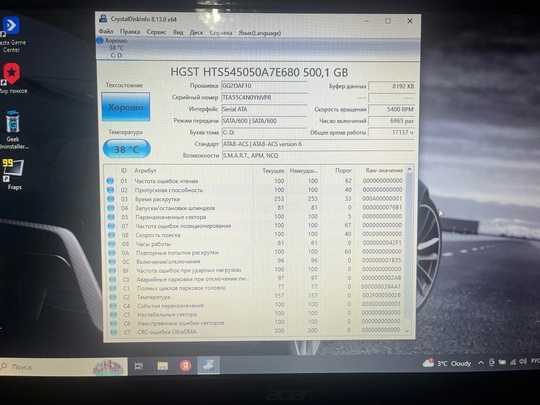Click the SMART list scroll down arrow
This screenshot has height=405, width=540.
(x=408, y=330)
